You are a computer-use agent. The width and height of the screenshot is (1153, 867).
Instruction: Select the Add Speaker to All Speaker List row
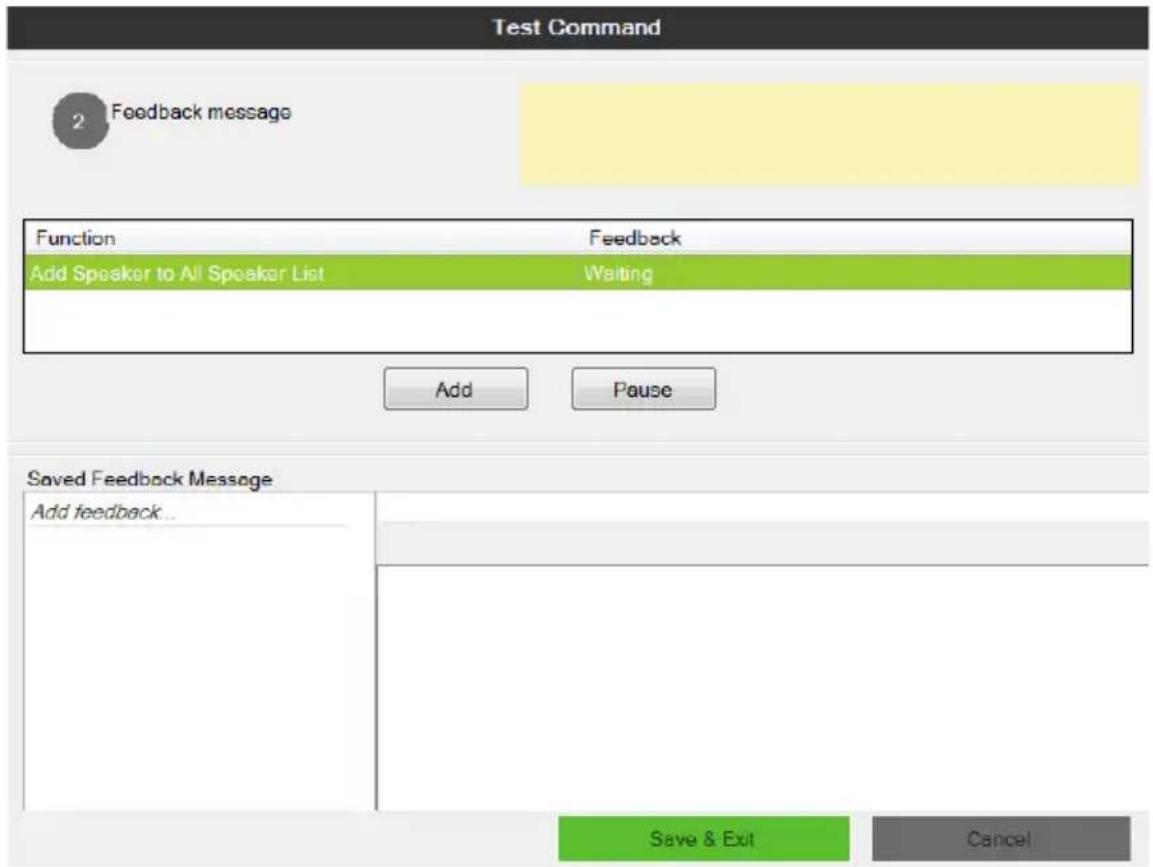click(x=578, y=273)
